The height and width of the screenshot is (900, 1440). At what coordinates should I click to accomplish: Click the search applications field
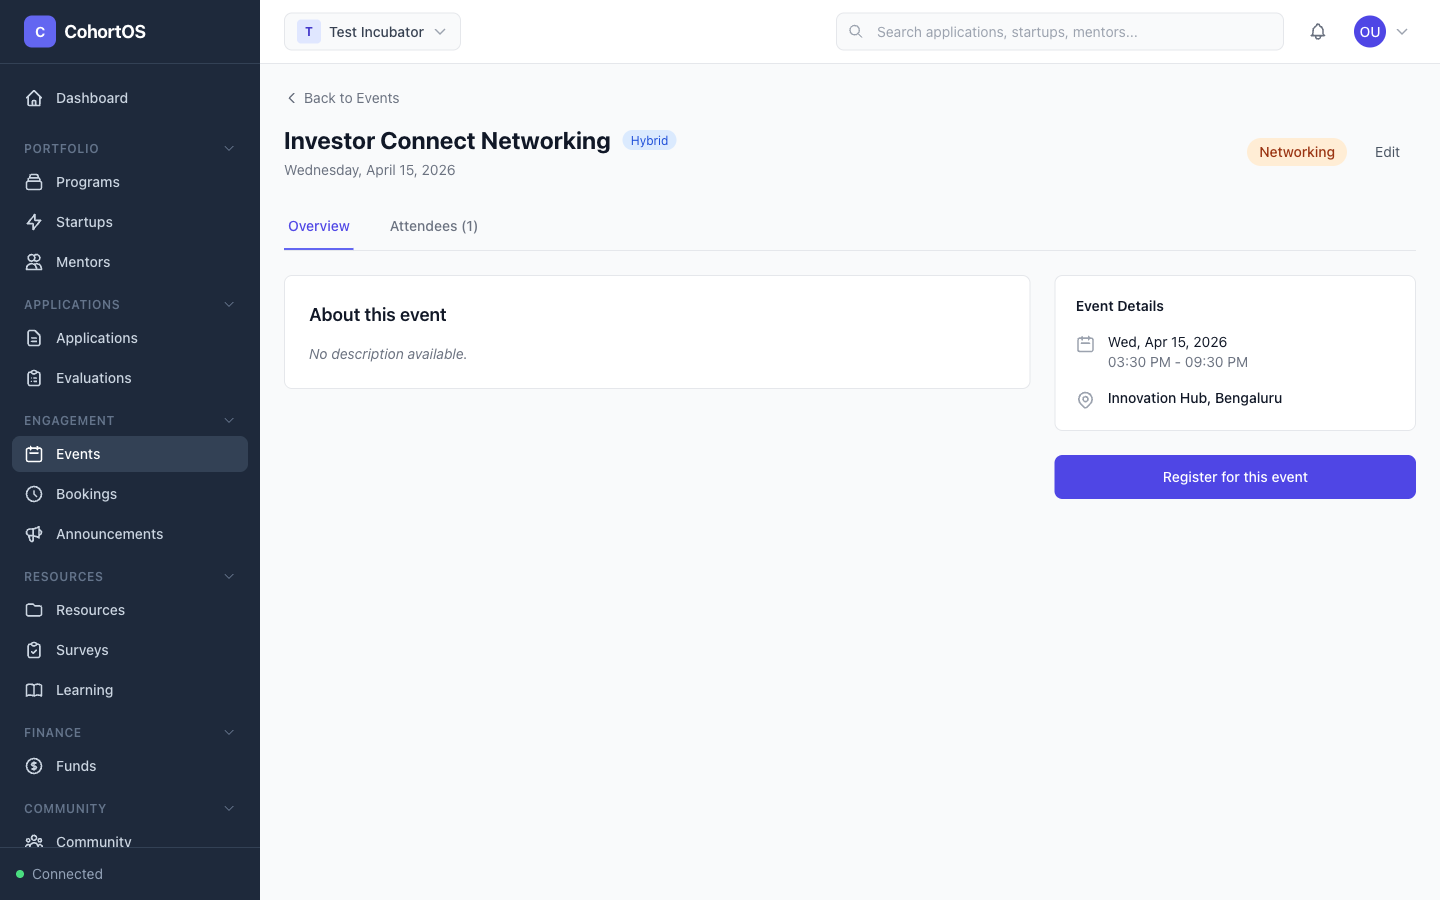(x=1060, y=31)
